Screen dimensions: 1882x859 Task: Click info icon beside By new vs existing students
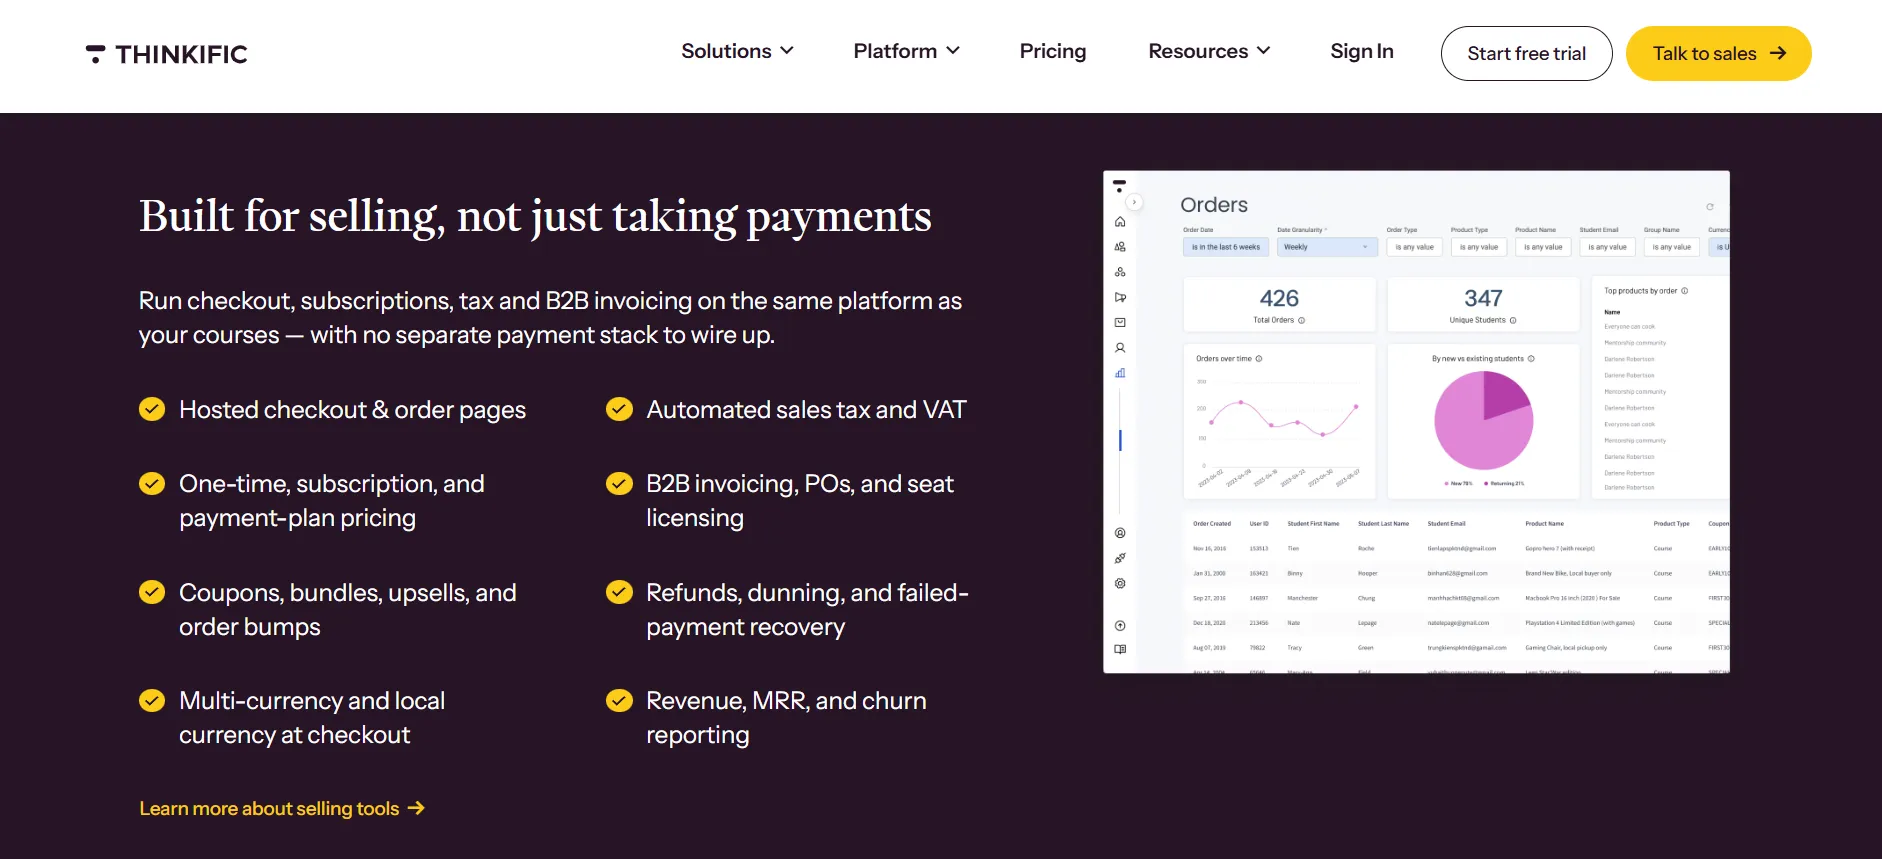[1531, 359]
